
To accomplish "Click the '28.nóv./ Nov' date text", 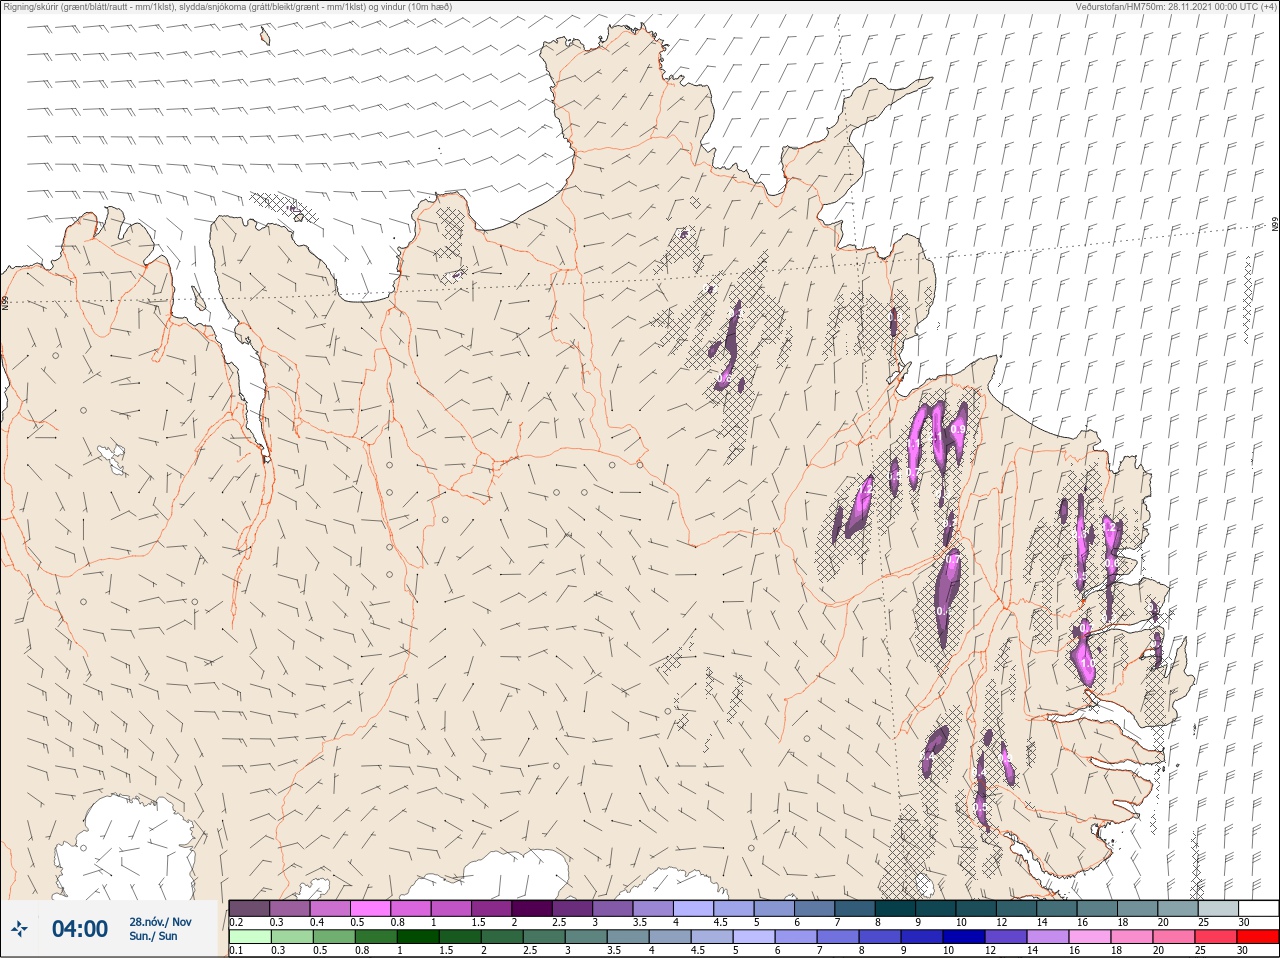I will coord(160,922).
